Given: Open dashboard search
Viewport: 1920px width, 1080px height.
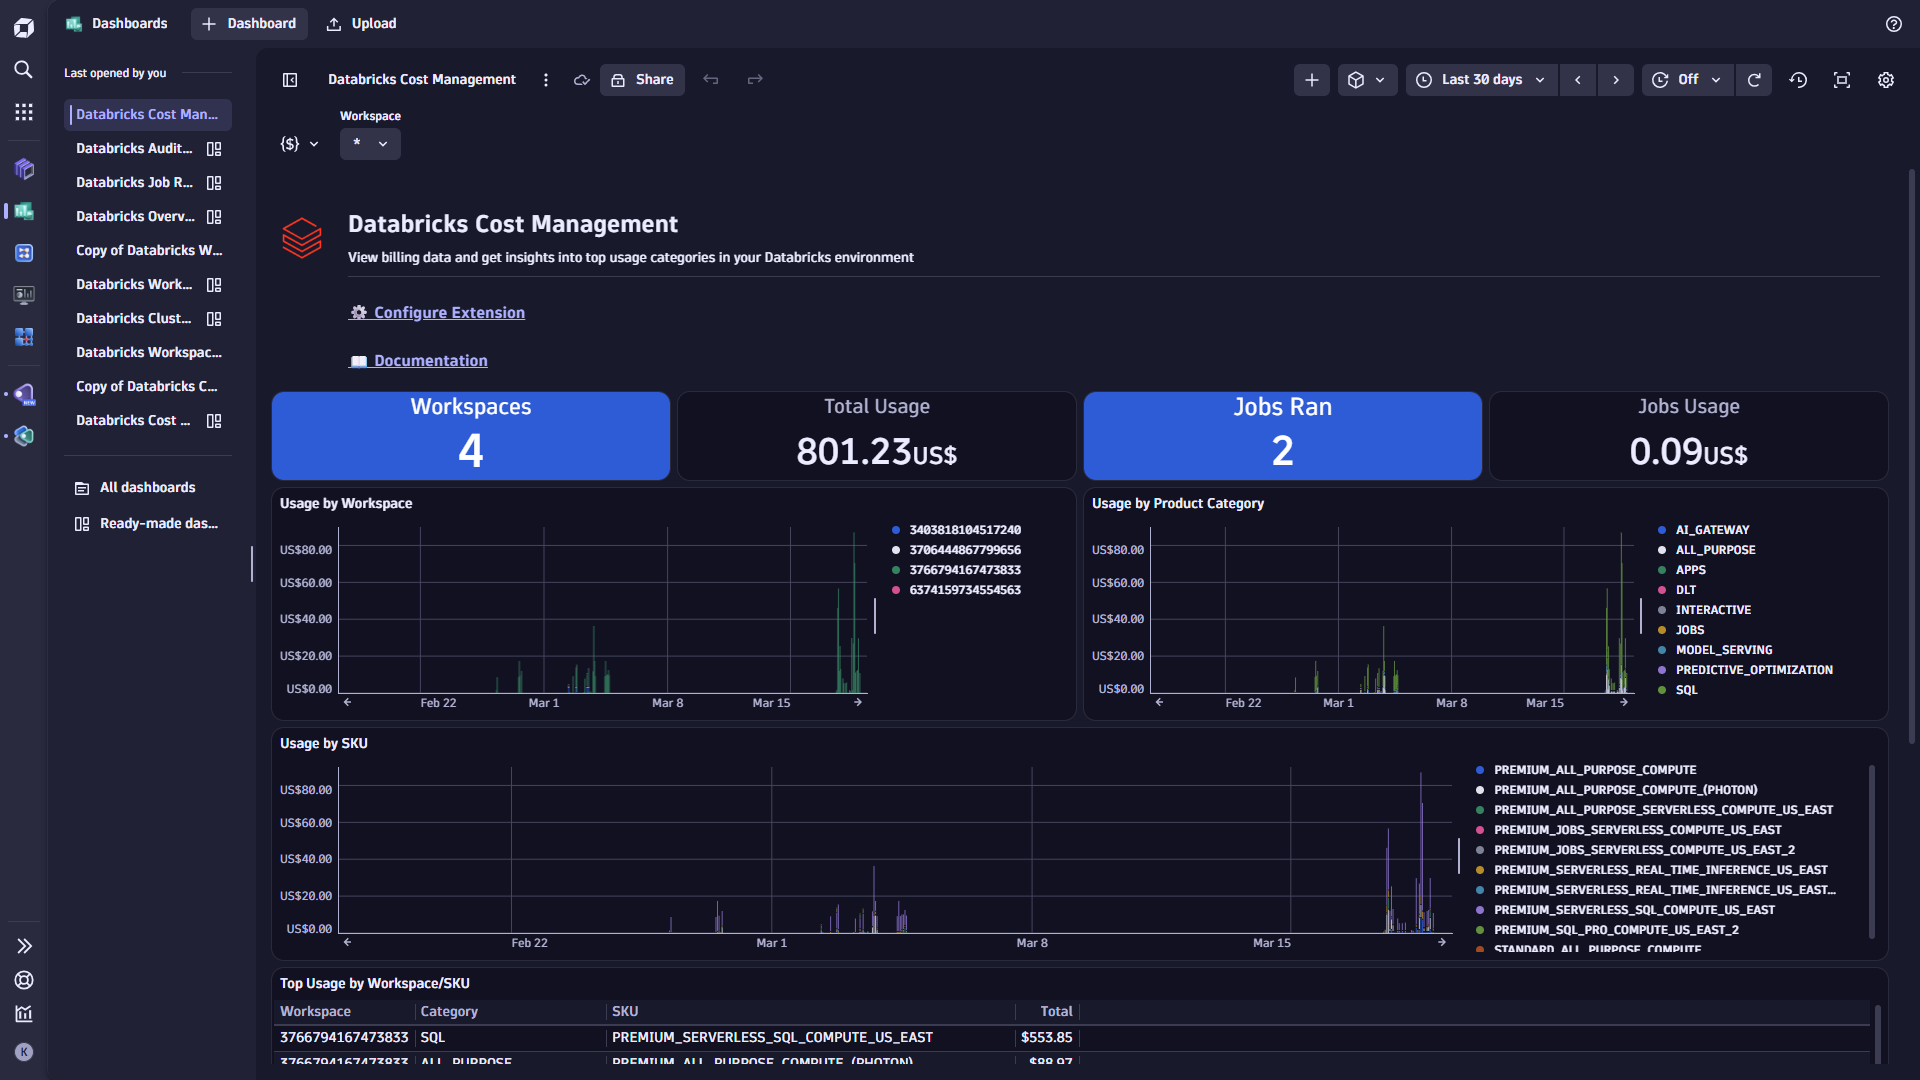Looking at the screenshot, I should (24, 69).
